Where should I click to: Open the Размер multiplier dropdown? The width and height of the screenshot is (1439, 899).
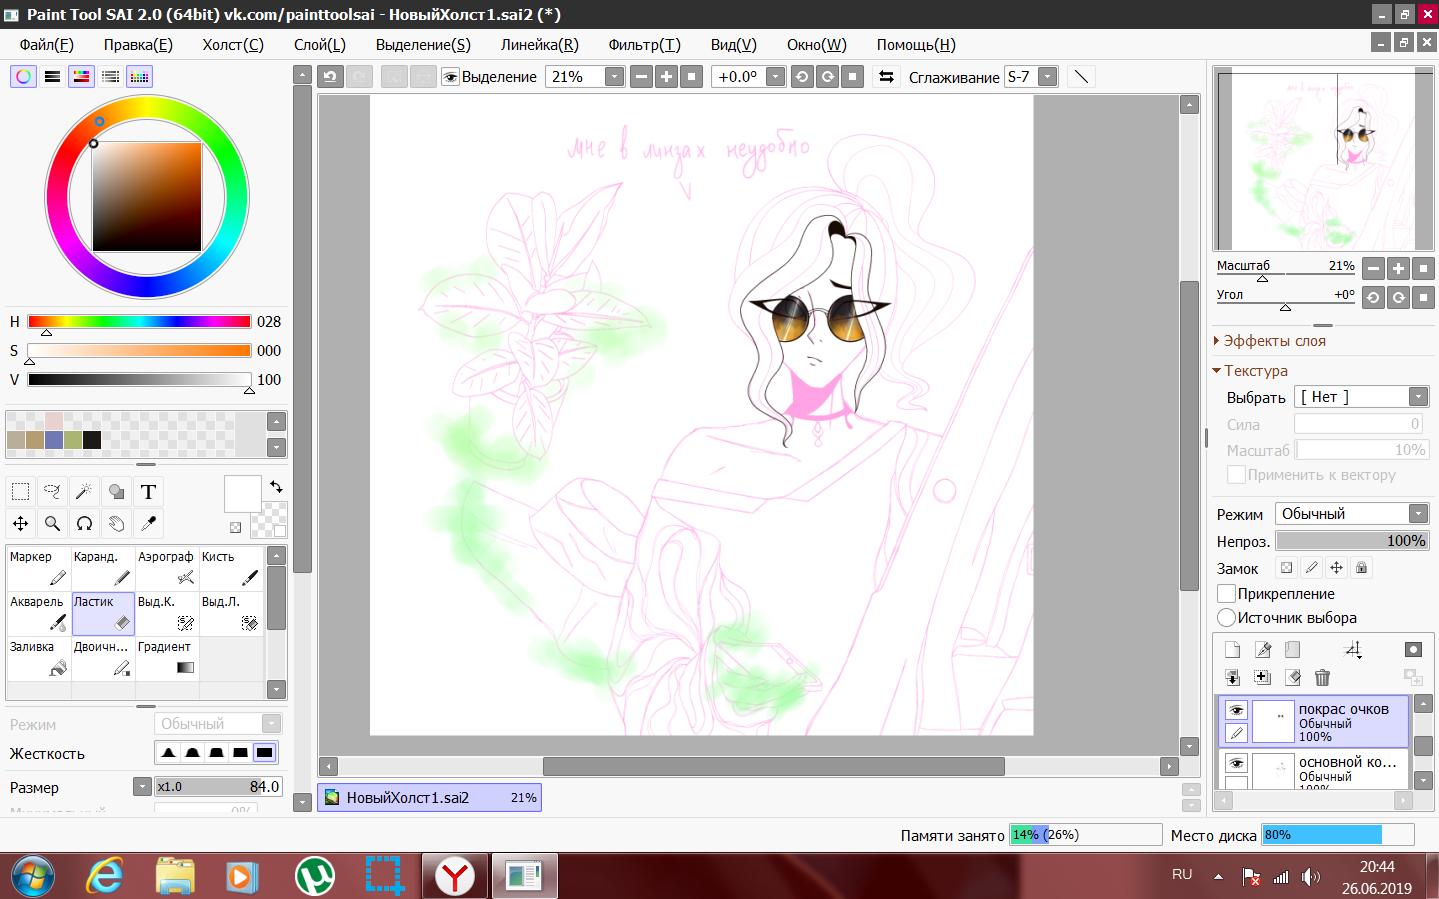point(142,787)
